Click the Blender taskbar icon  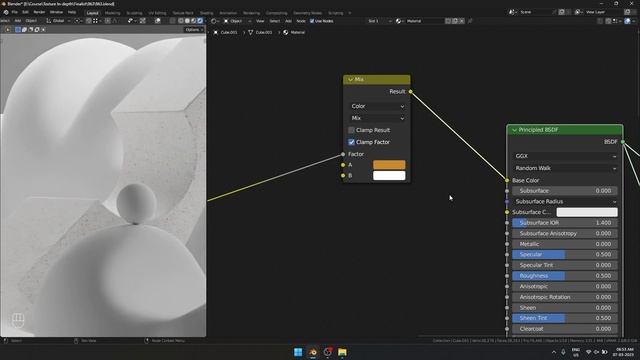click(313, 352)
